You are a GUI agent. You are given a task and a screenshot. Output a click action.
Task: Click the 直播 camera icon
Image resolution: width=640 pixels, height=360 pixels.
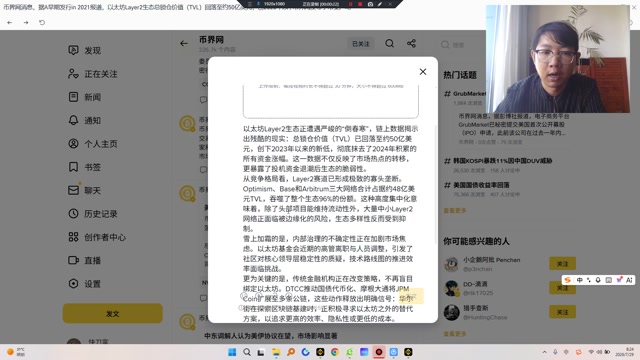tap(73, 260)
